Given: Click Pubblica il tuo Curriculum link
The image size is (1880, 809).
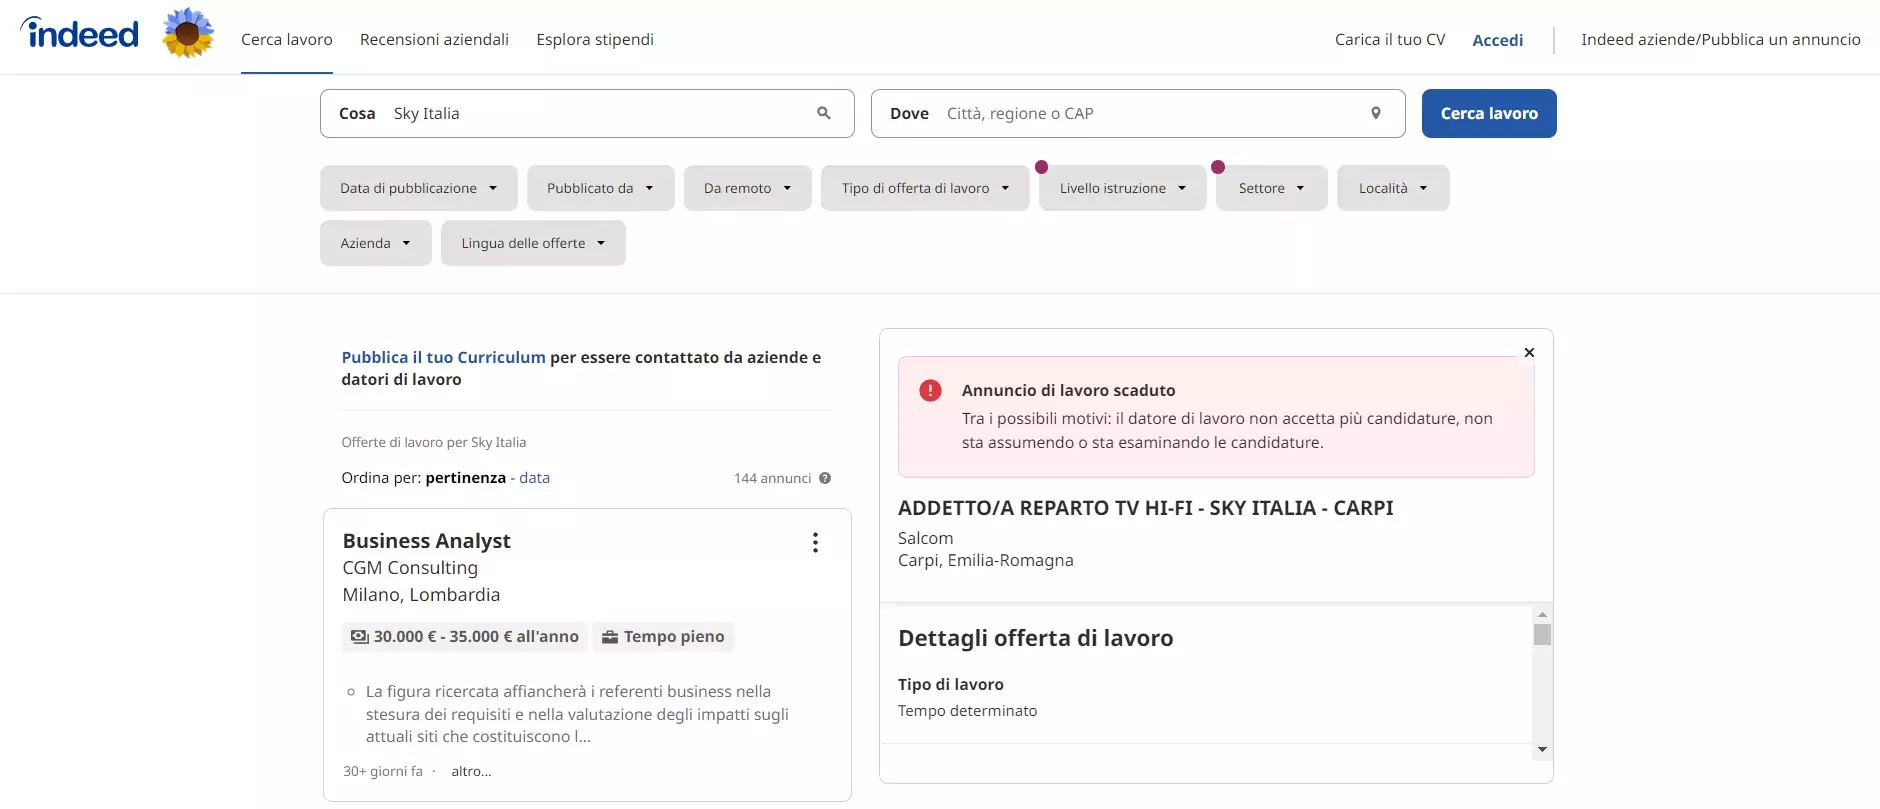Looking at the screenshot, I should (x=444, y=357).
